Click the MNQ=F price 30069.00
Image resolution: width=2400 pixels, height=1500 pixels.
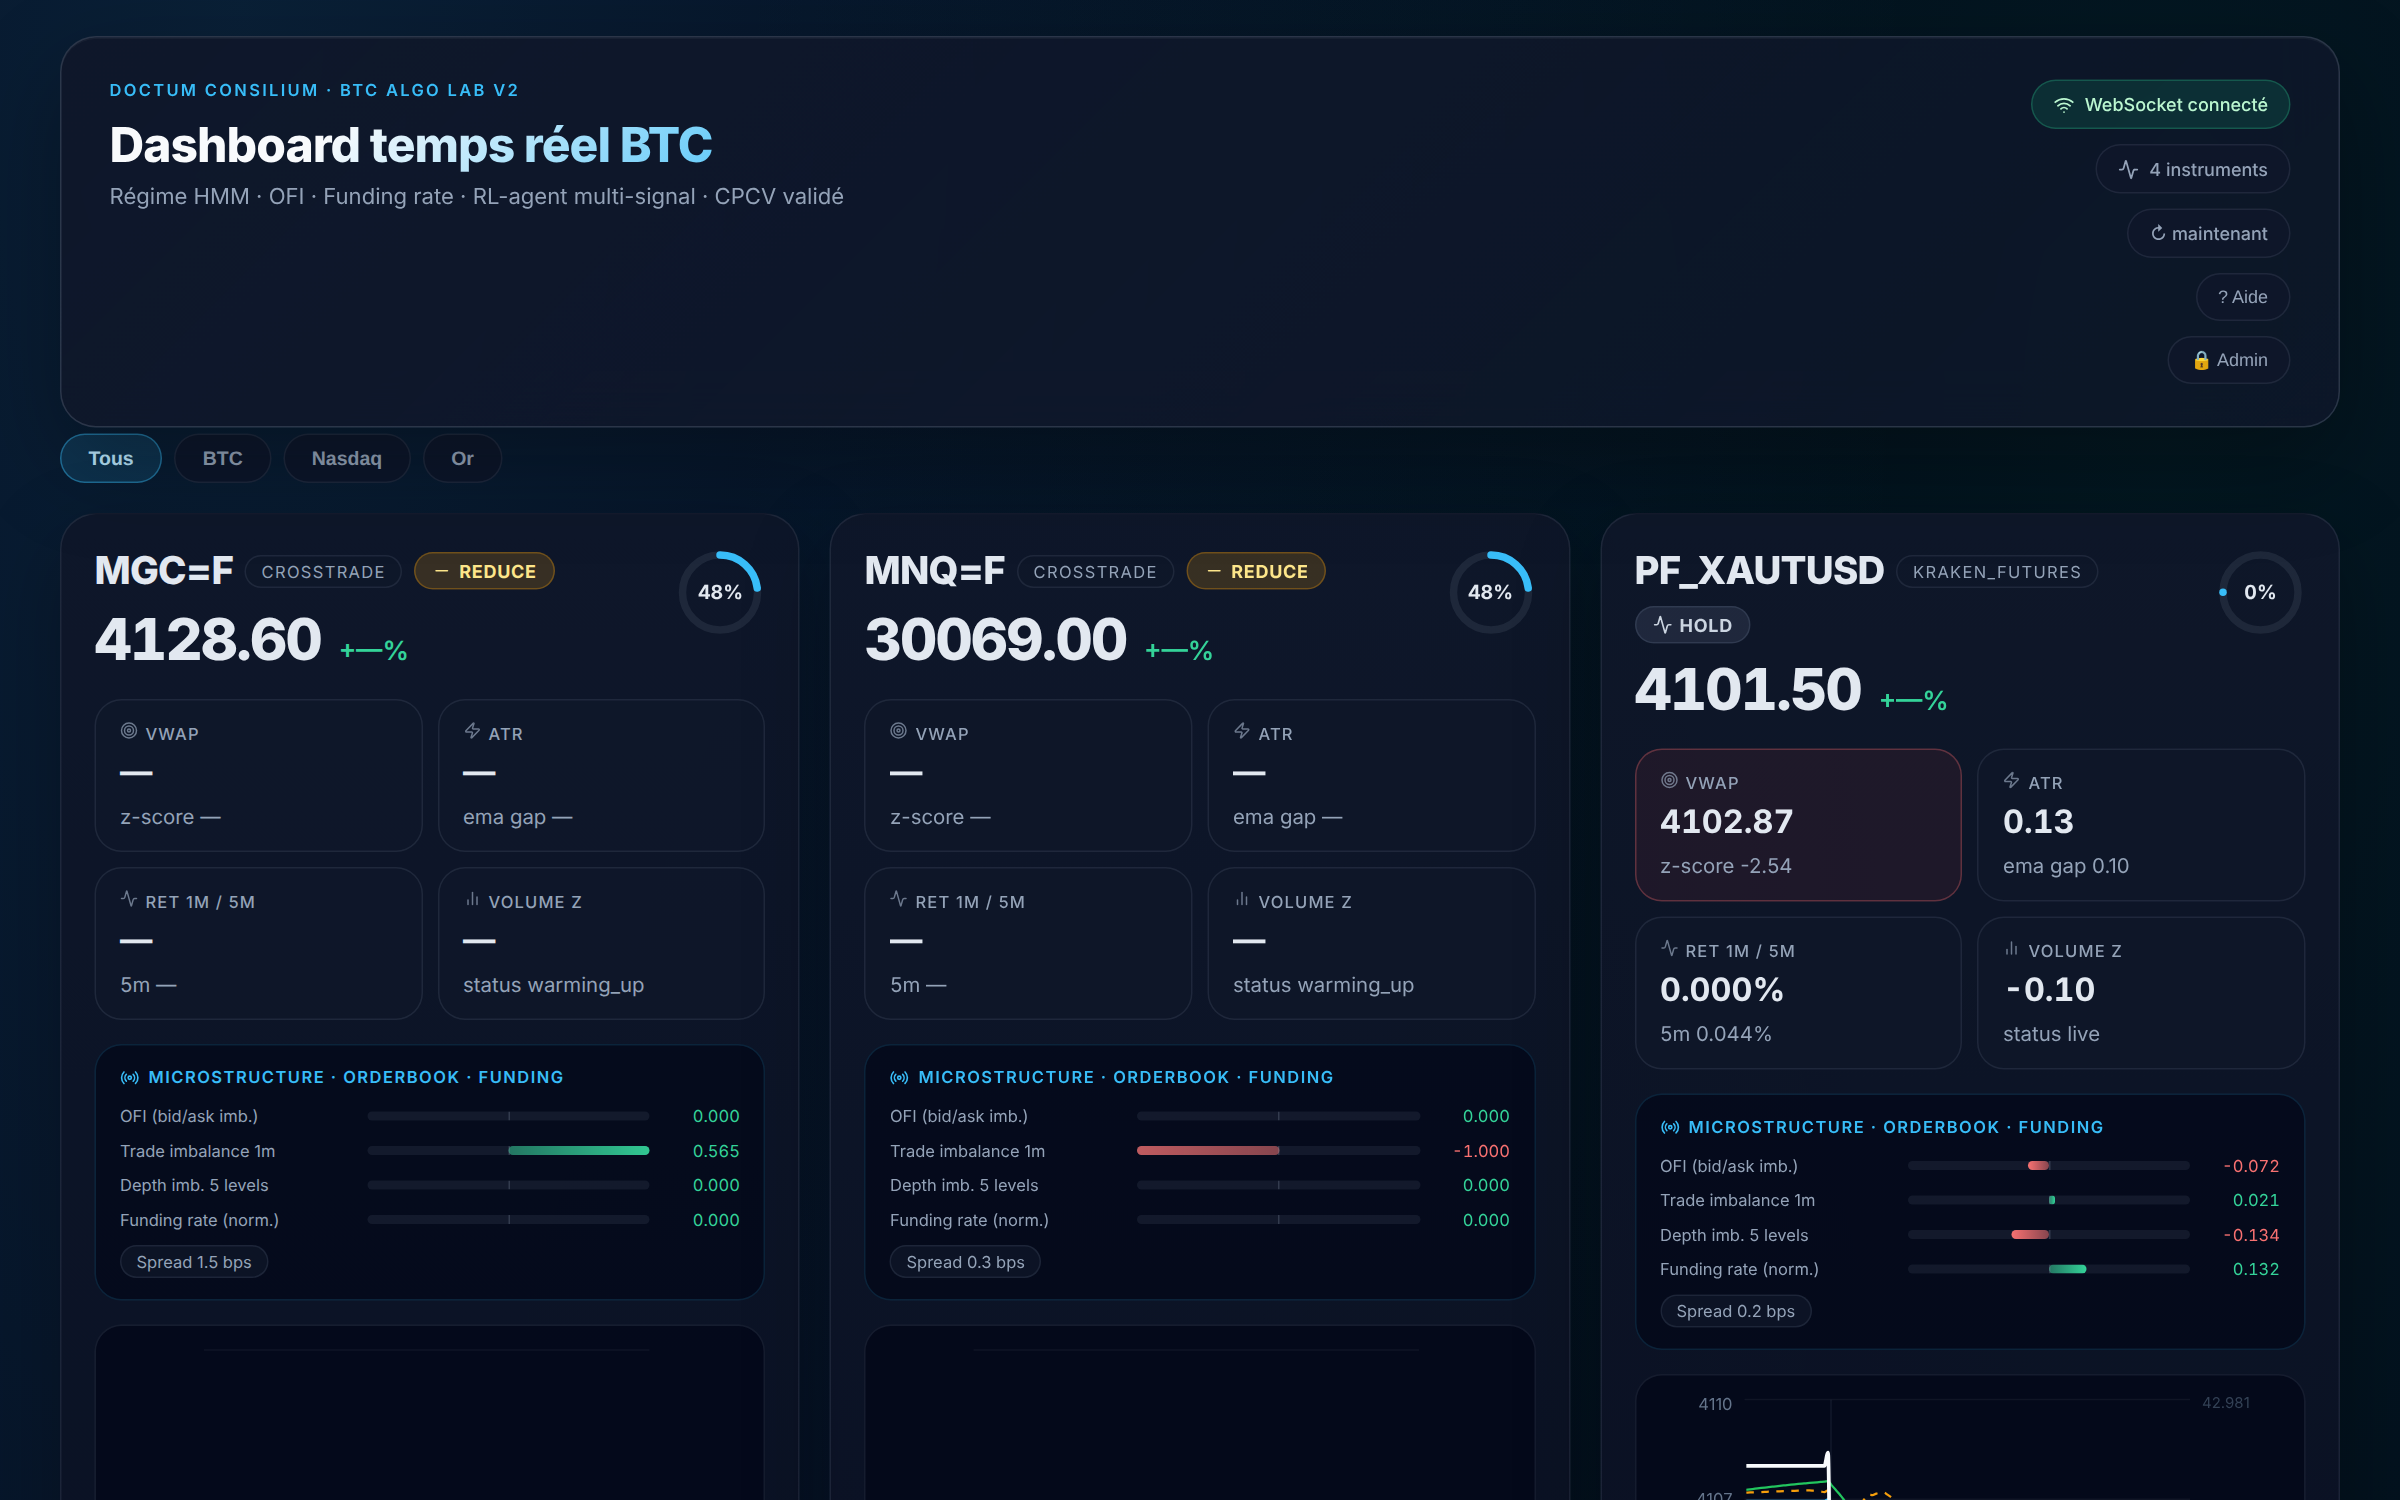(995, 639)
